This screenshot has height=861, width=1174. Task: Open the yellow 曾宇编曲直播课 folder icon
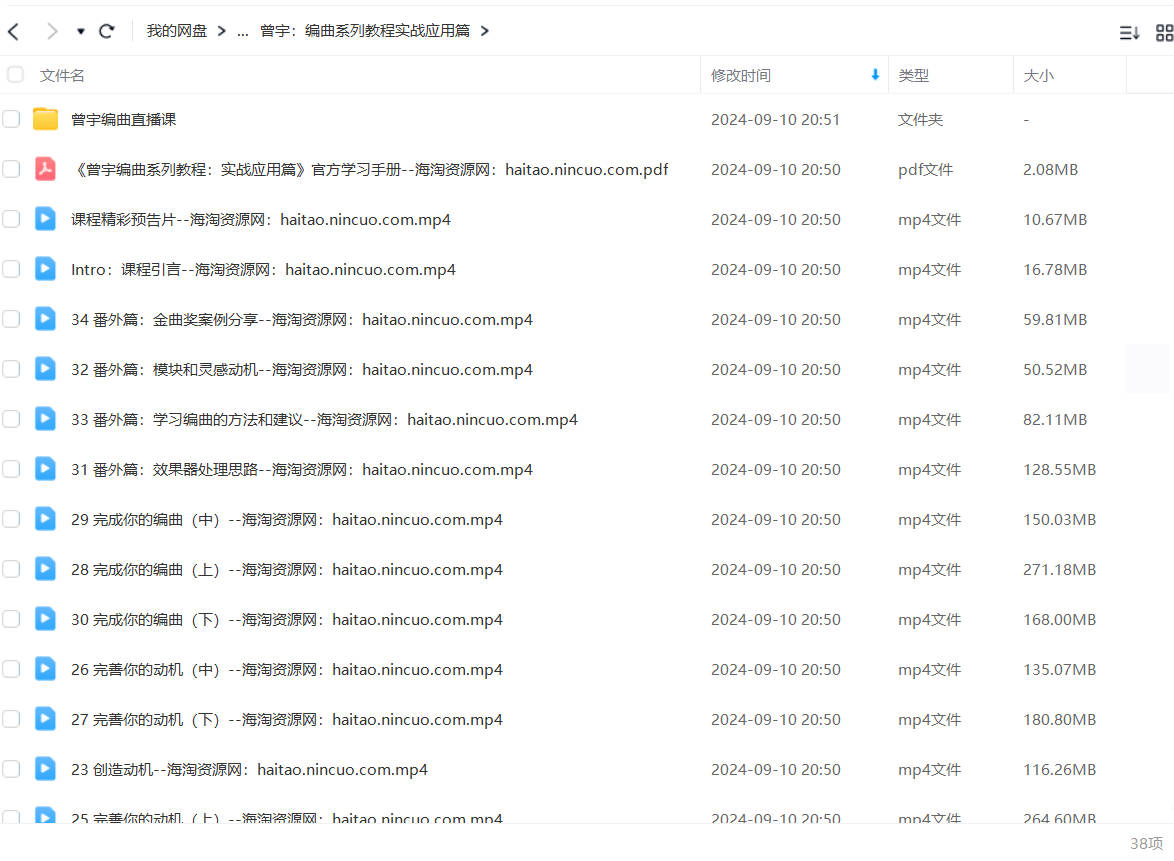coord(45,118)
